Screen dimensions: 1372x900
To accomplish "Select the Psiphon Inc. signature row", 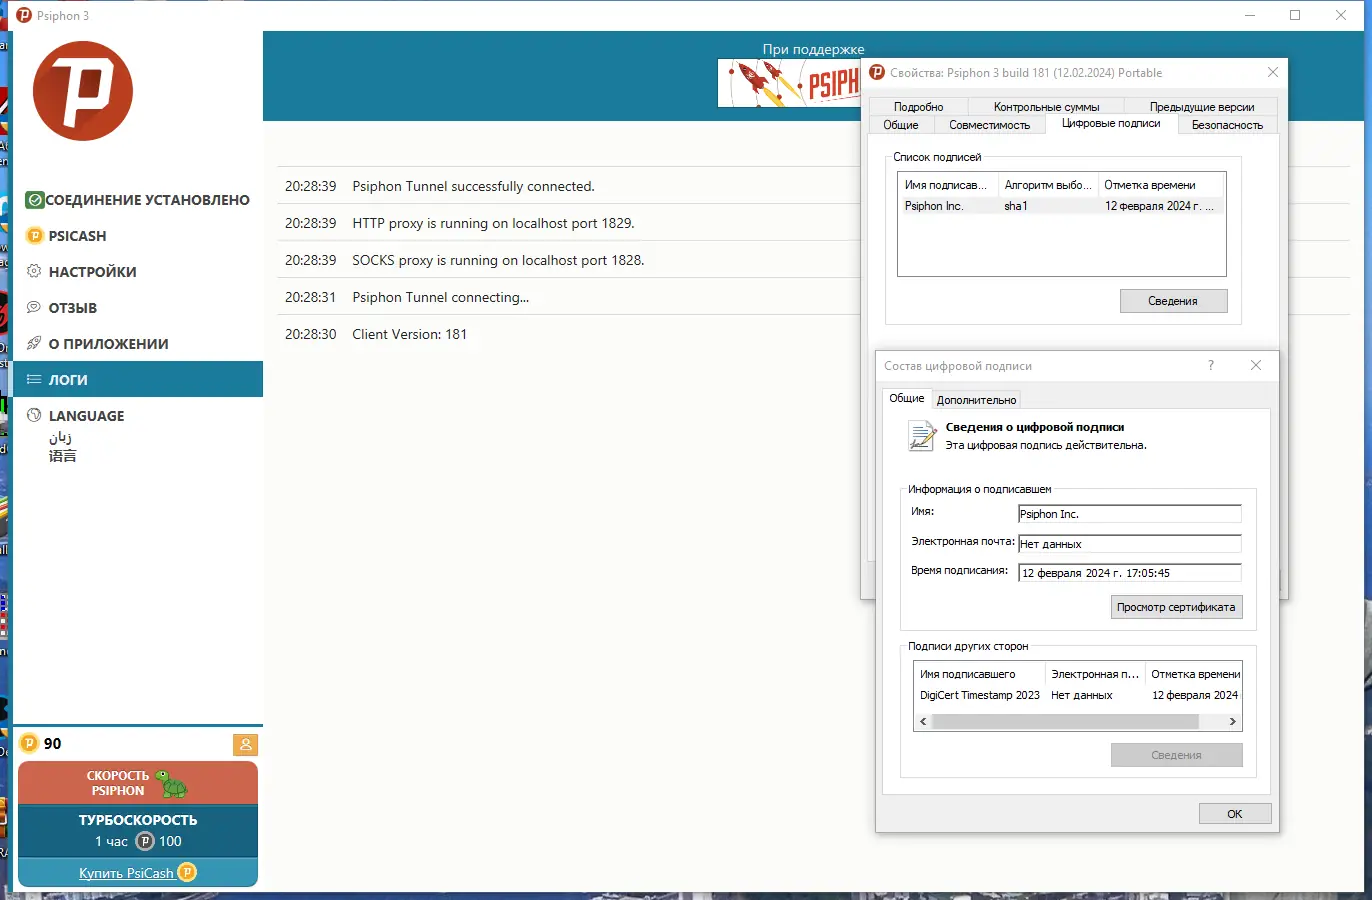I will (x=1061, y=206).
